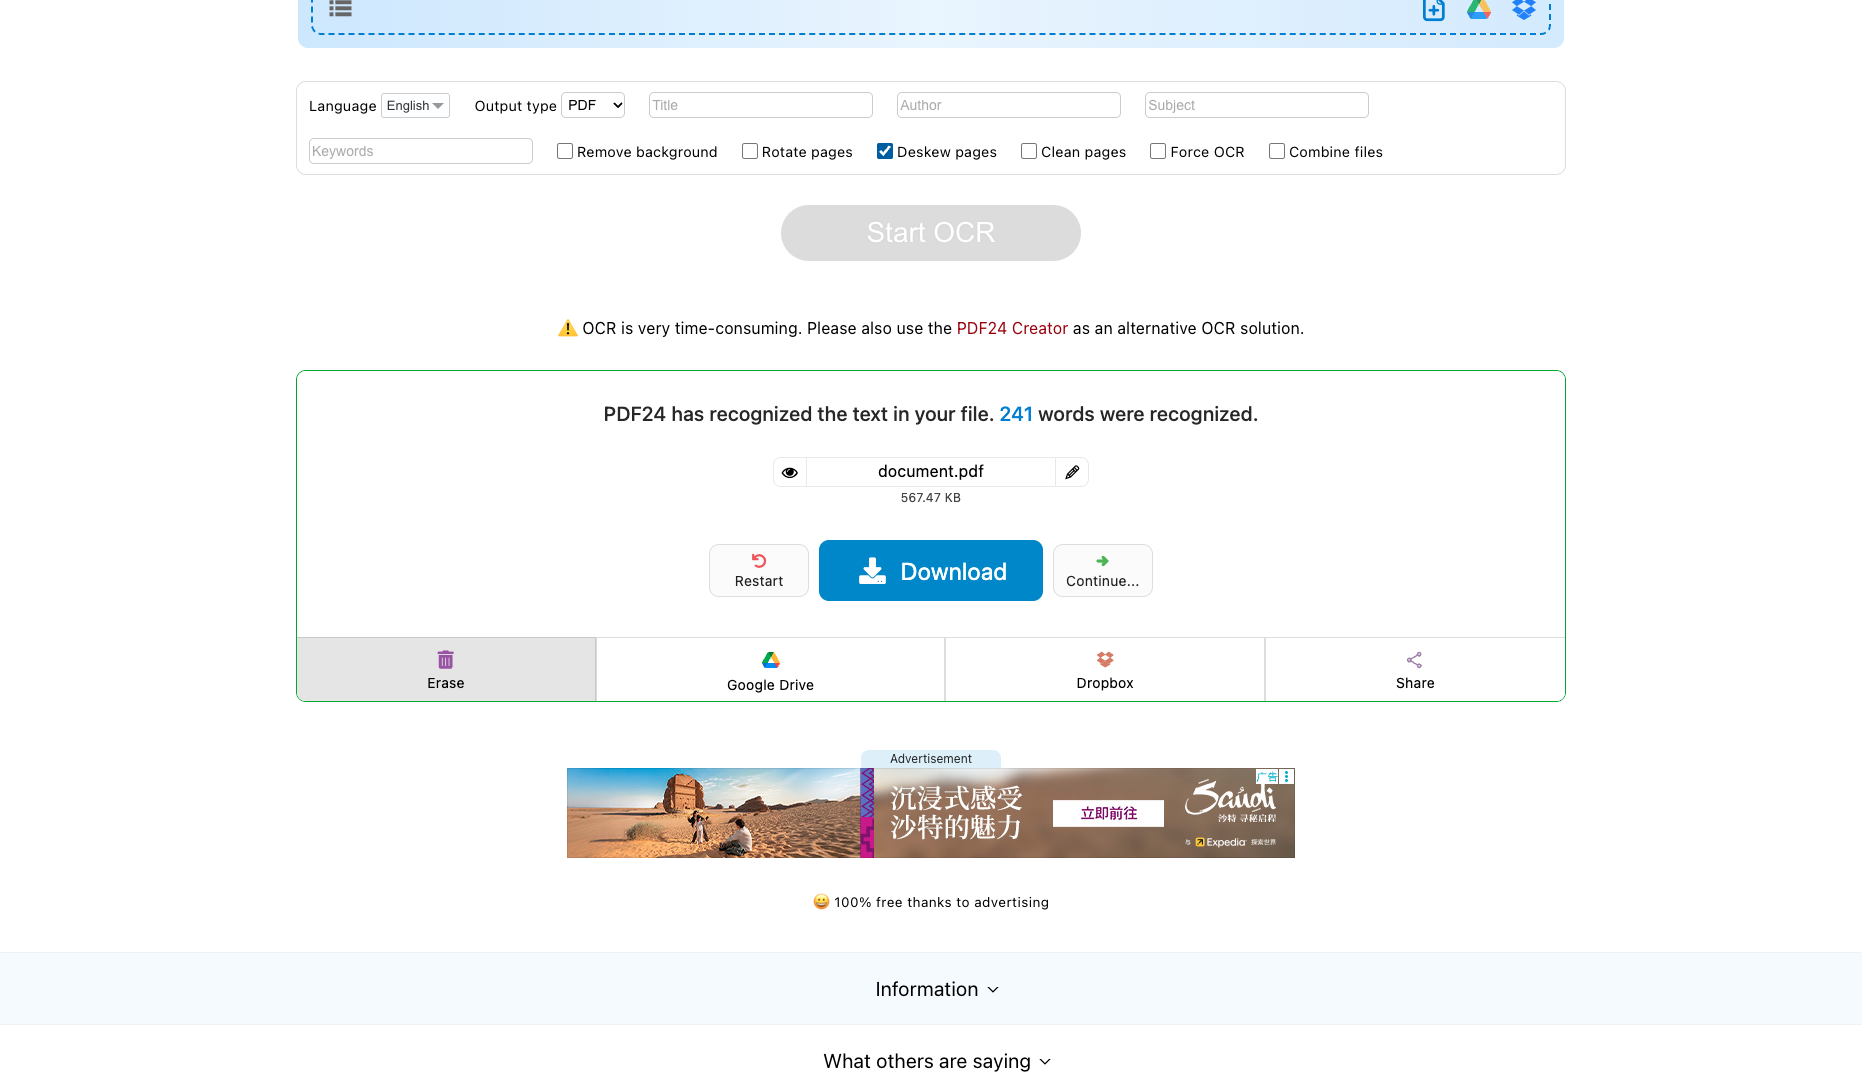Image resolution: width=1862 pixels, height=1073 pixels.
Task: Click the Restart button
Action: 759,570
